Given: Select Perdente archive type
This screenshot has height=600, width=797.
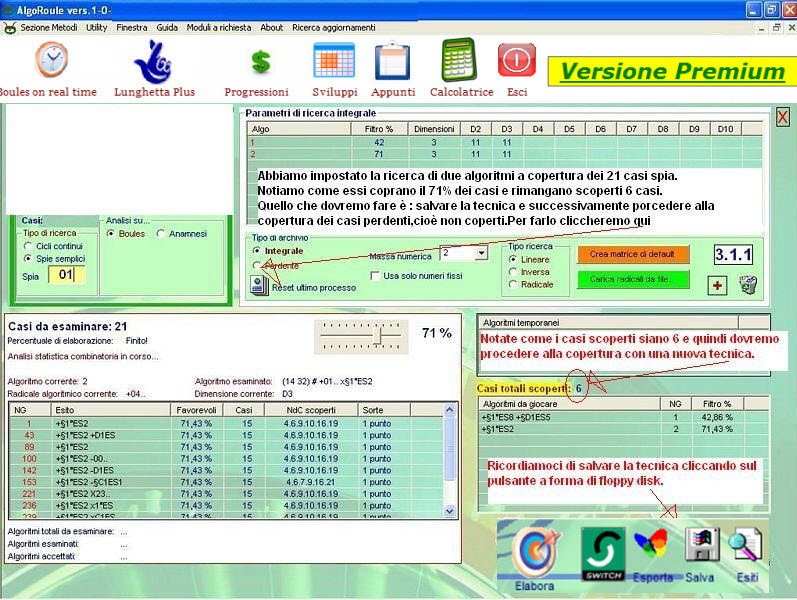Looking at the screenshot, I should 257,265.
